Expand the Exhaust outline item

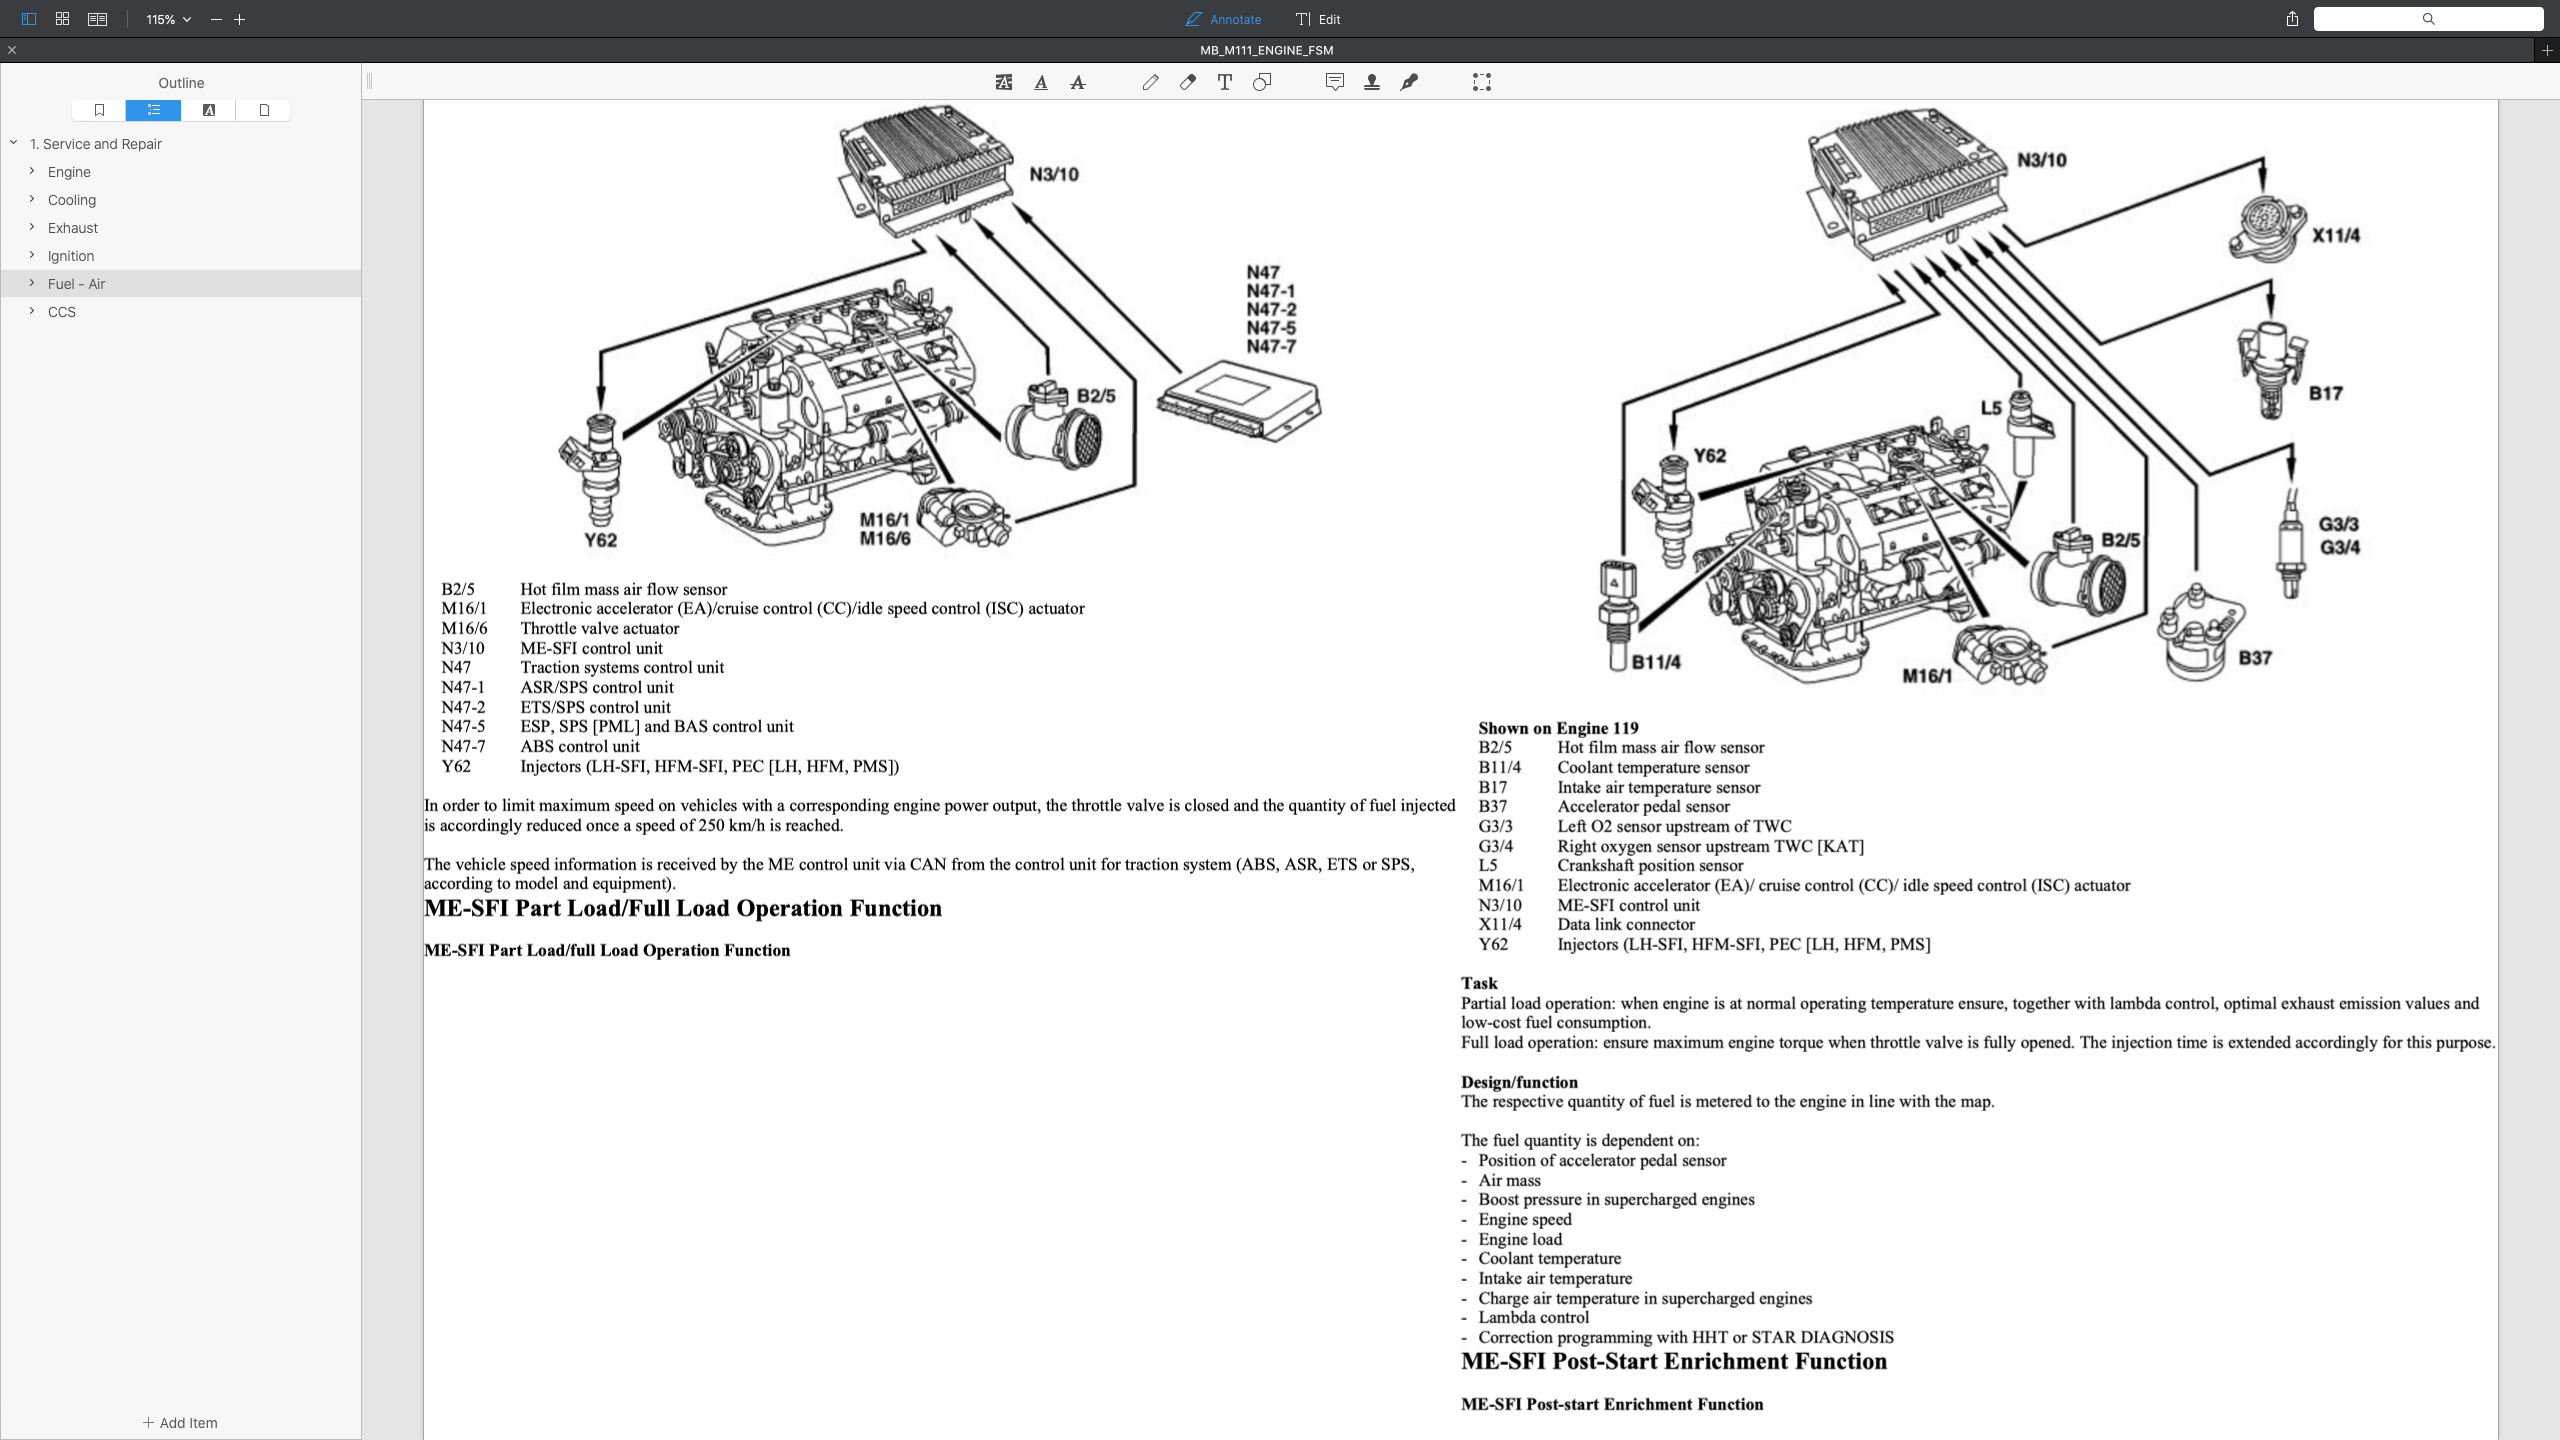[32, 227]
